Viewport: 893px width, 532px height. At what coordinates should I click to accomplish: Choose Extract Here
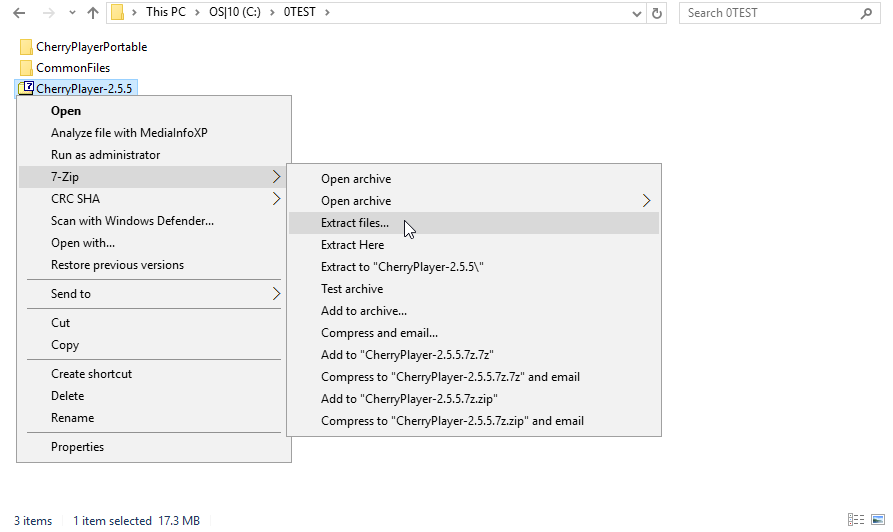pos(474,245)
